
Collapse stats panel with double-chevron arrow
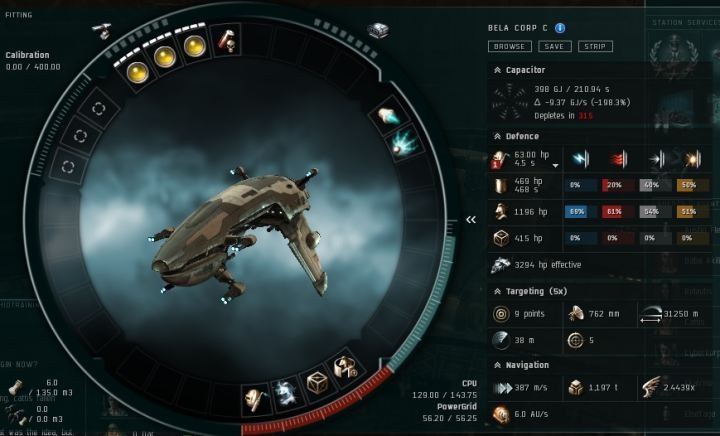(x=471, y=220)
